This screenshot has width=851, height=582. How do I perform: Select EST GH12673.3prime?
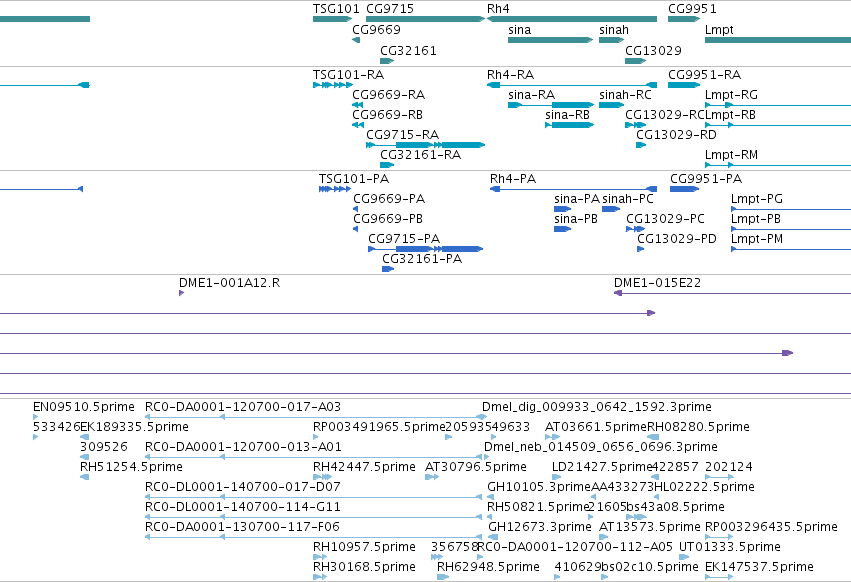coord(493,537)
